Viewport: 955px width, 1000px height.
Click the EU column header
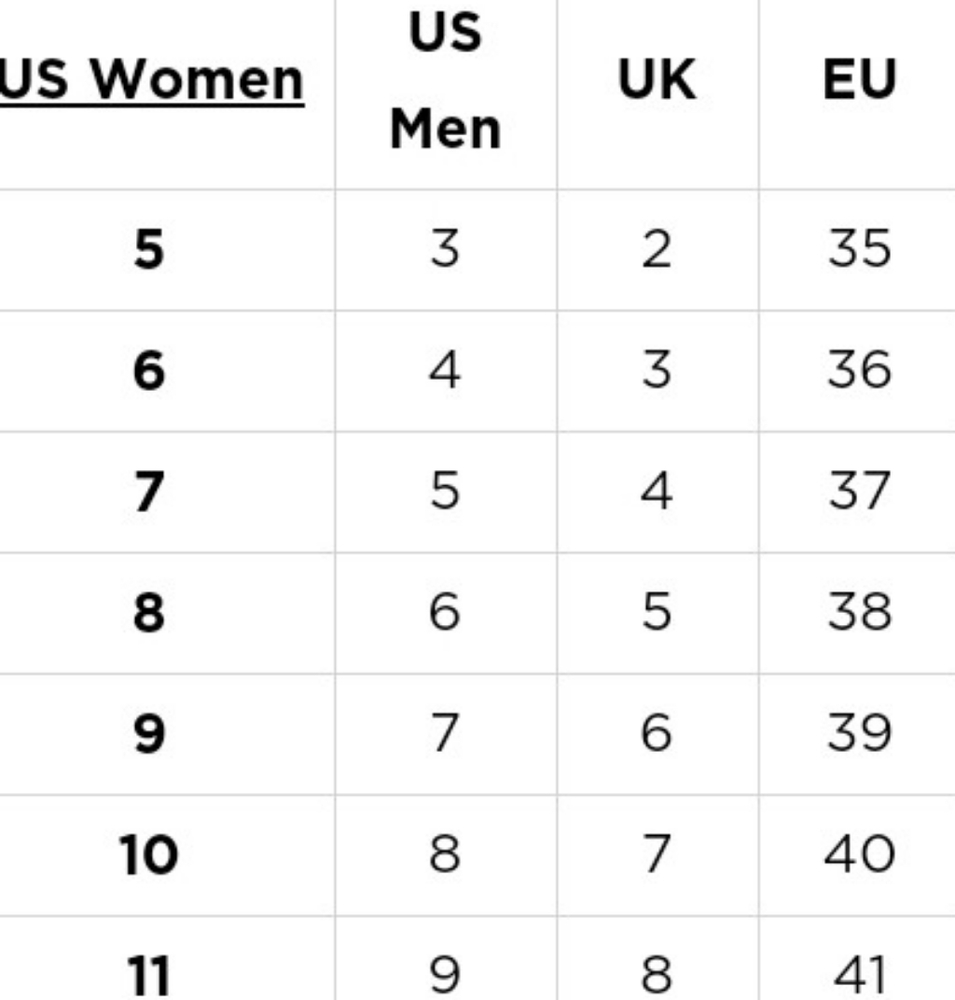860,80
